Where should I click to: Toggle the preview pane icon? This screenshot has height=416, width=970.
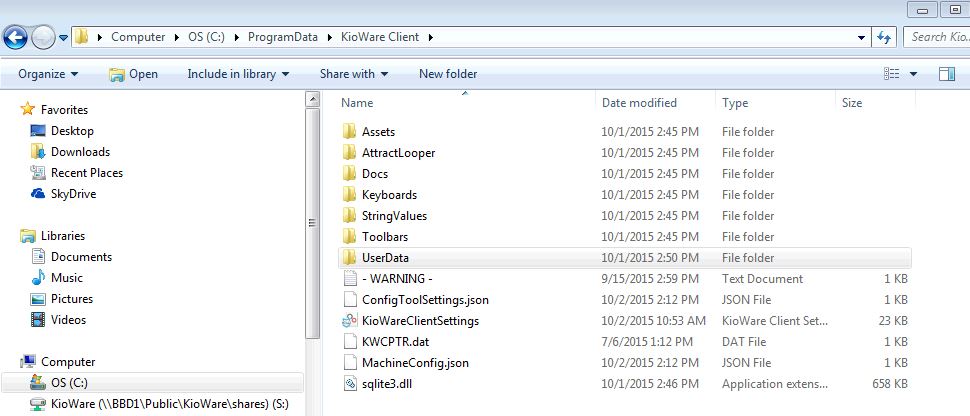946,74
